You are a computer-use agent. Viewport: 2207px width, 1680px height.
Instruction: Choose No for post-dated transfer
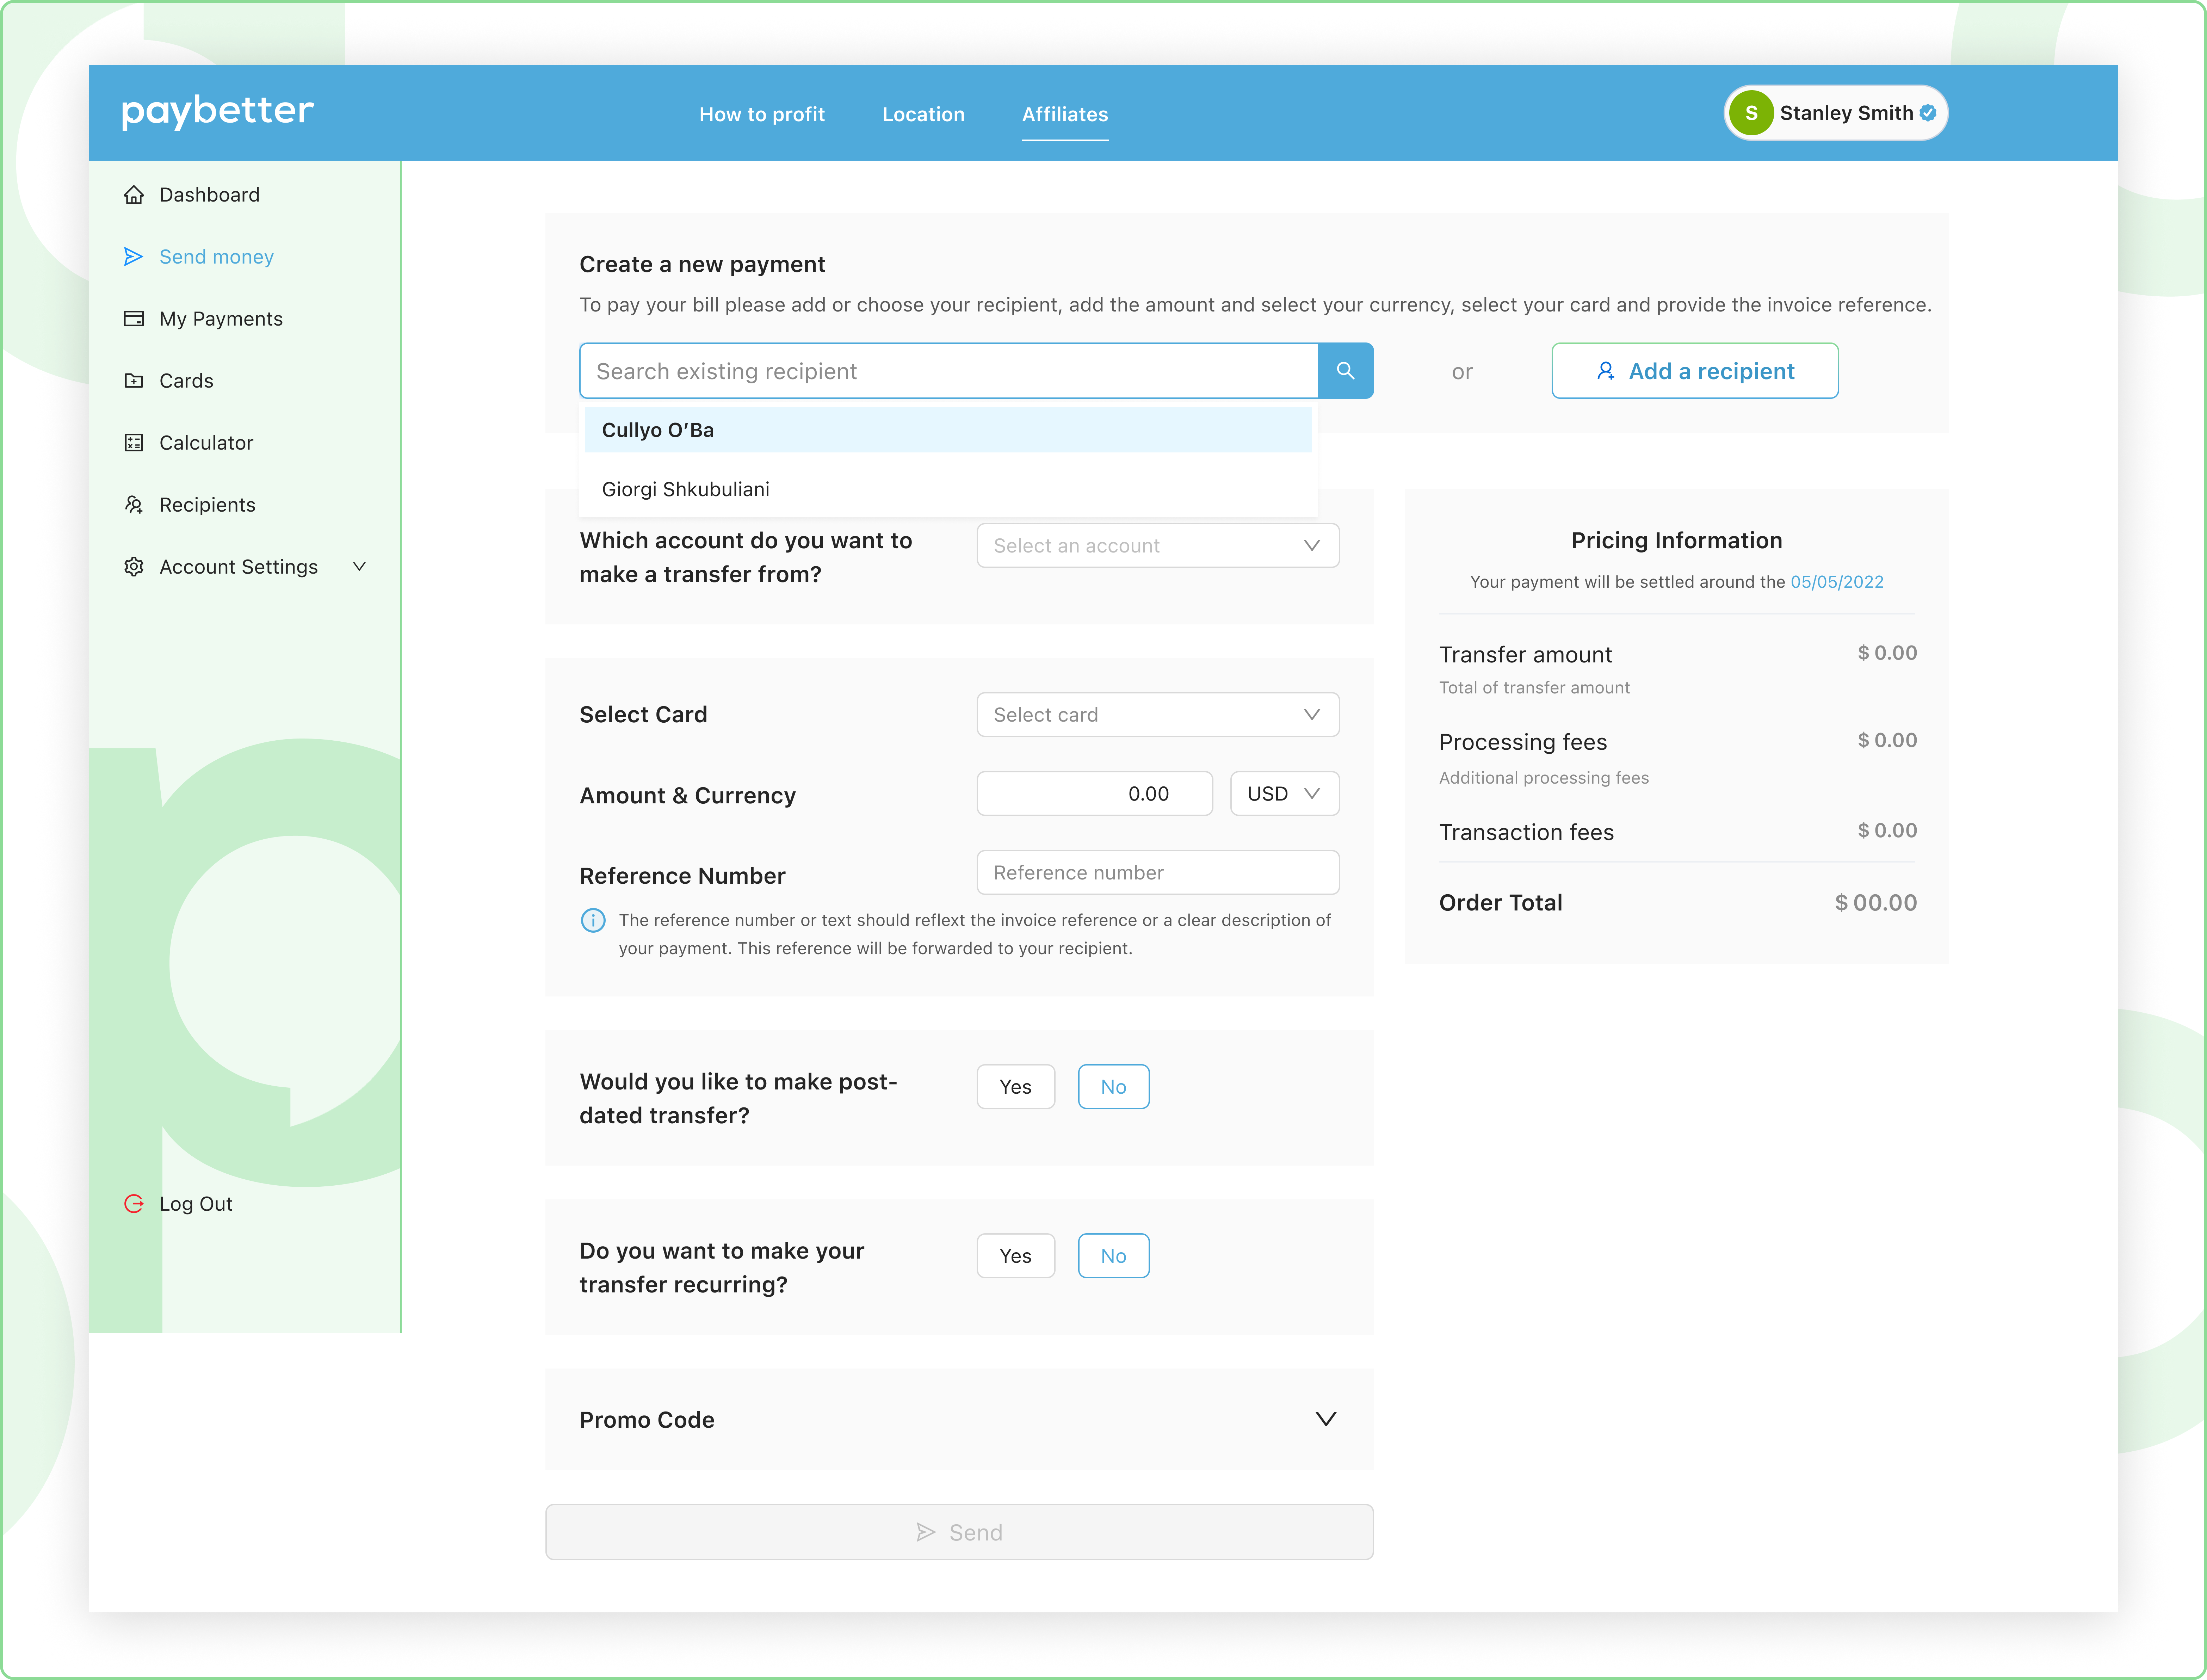[x=1113, y=1087]
